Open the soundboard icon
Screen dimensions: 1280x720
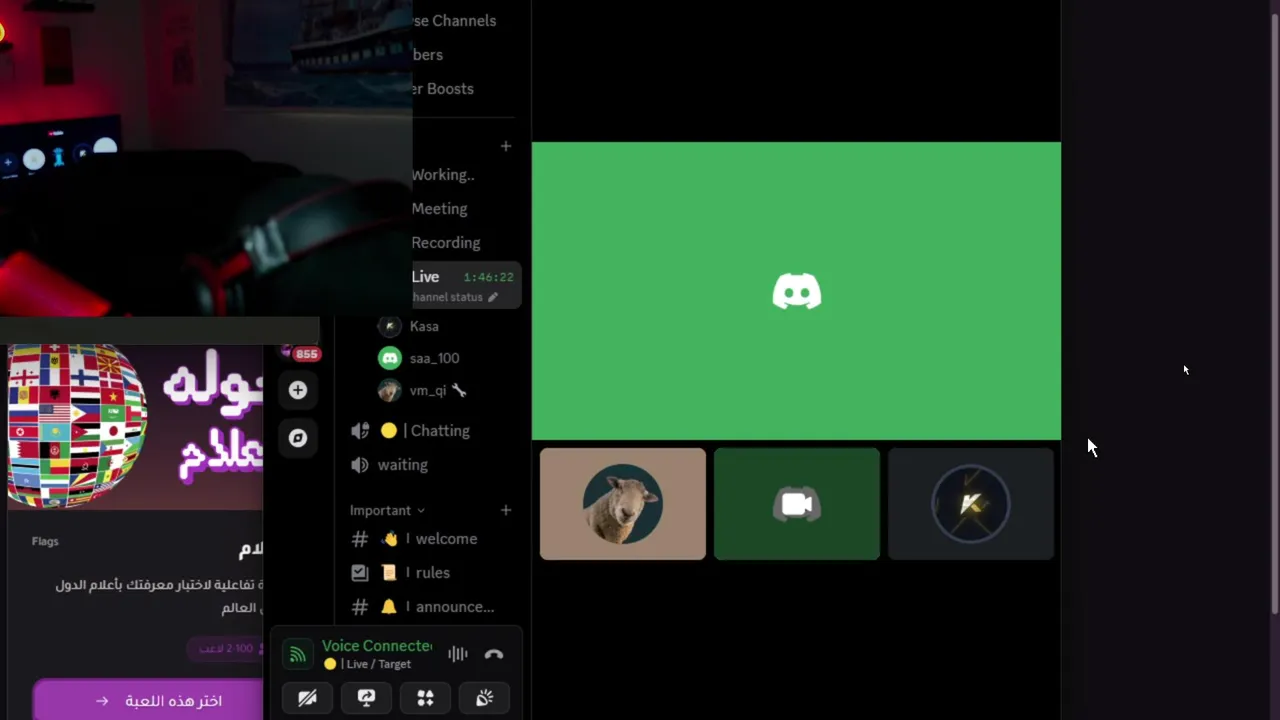coord(485,698)
